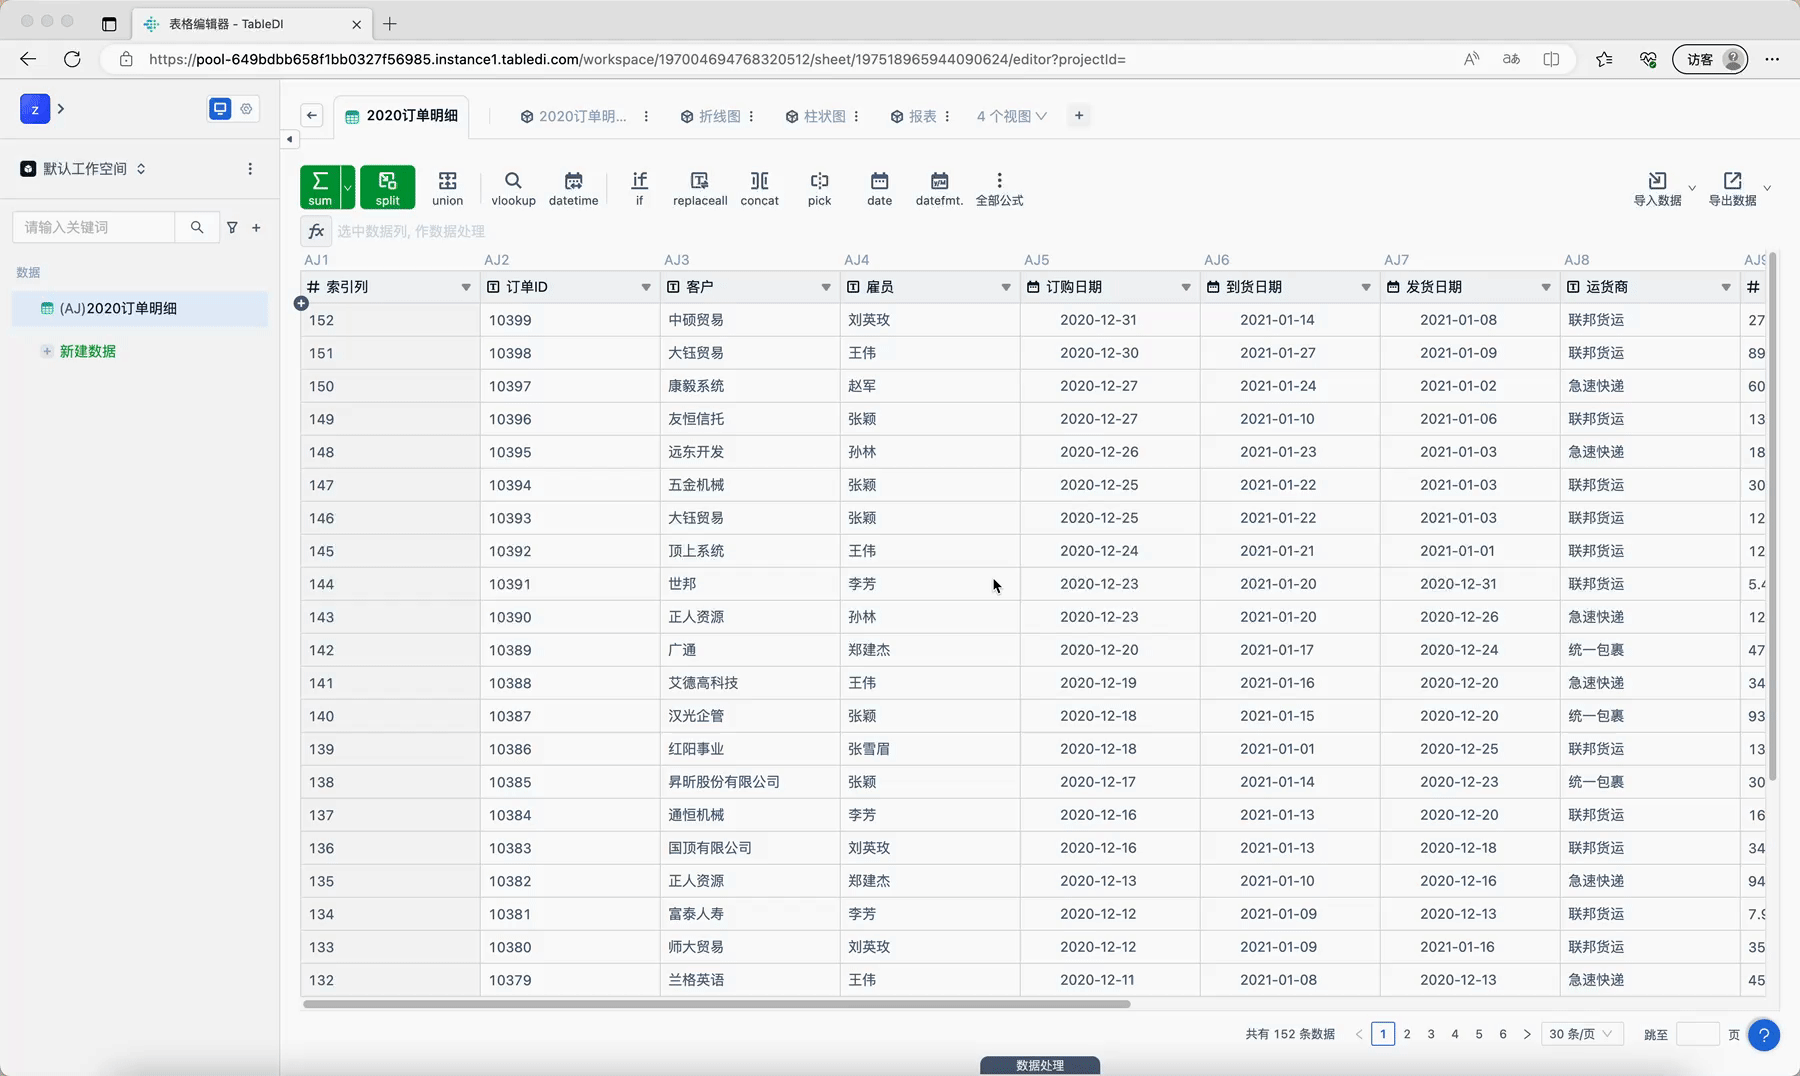Open the 发货日期 column filter dropdown

tap(1546, 287)
